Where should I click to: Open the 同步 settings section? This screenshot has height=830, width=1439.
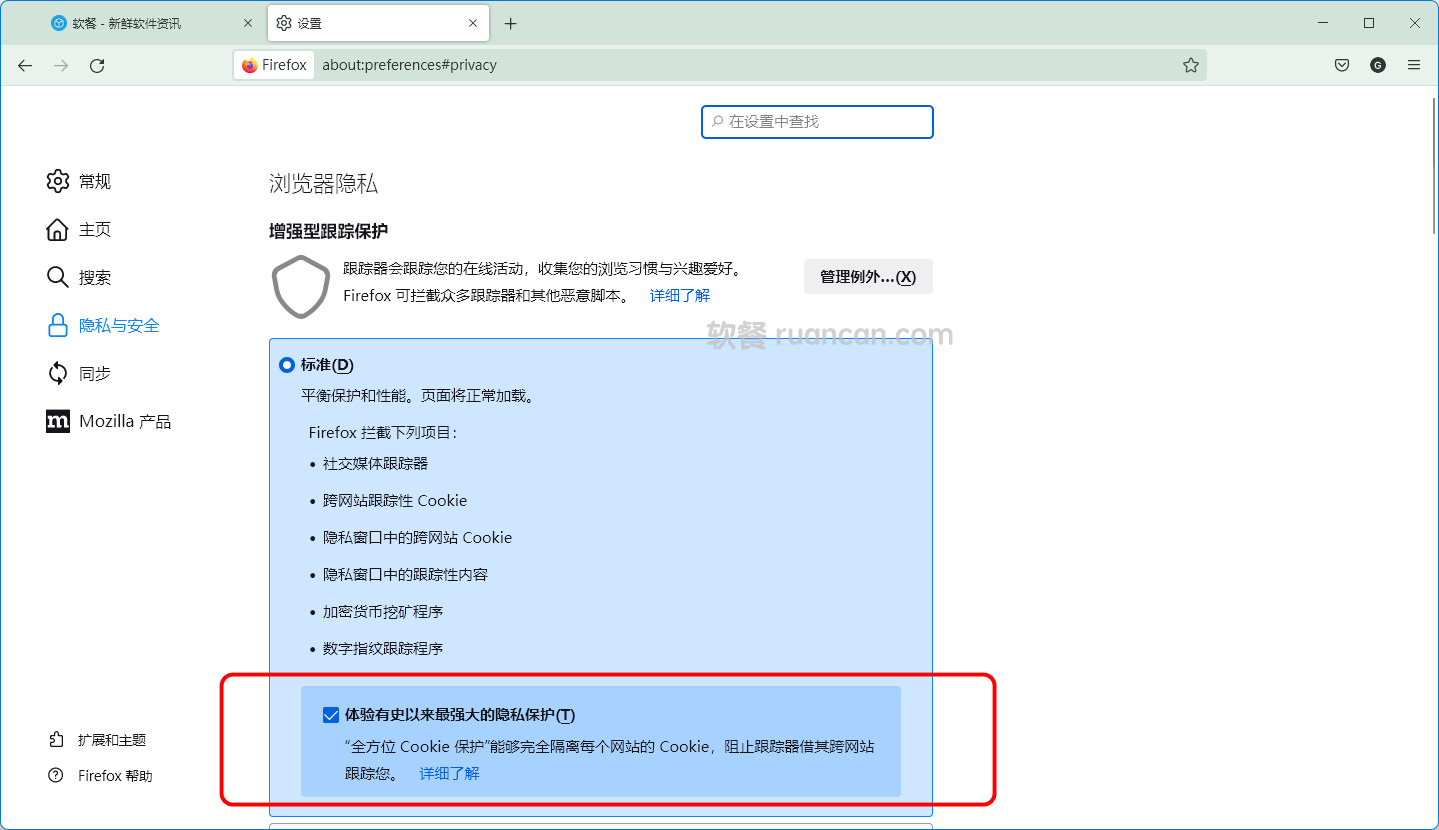click(92, 373)
